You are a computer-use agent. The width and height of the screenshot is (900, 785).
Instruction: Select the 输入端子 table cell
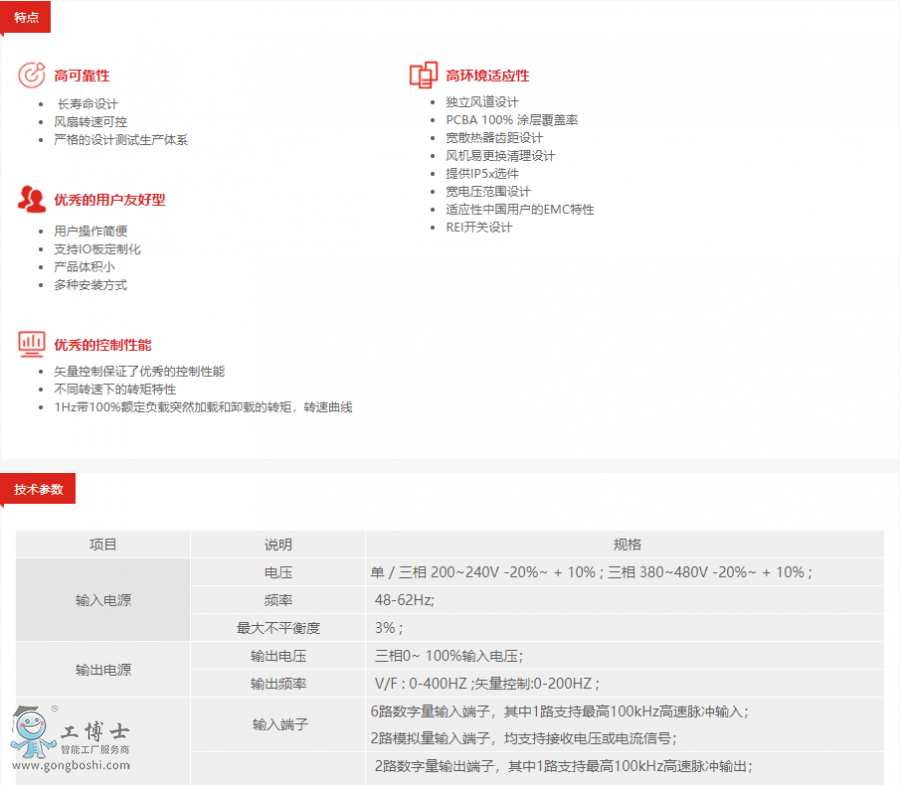[x=278, y=725]
